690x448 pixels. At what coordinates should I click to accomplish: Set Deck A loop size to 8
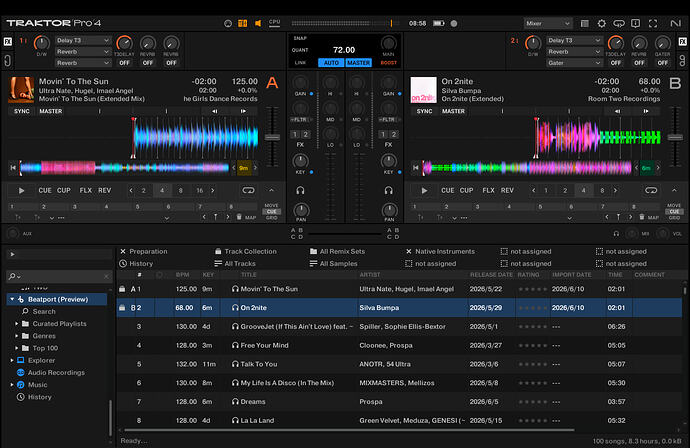tap(180, 191)
